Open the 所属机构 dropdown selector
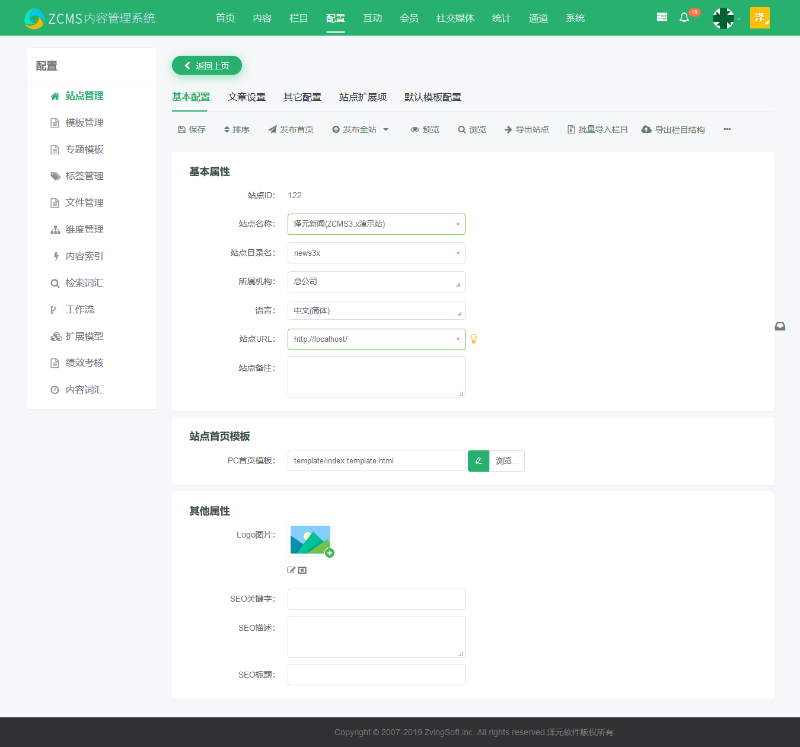This screenshot has width=800, height=747. [376, 282]
